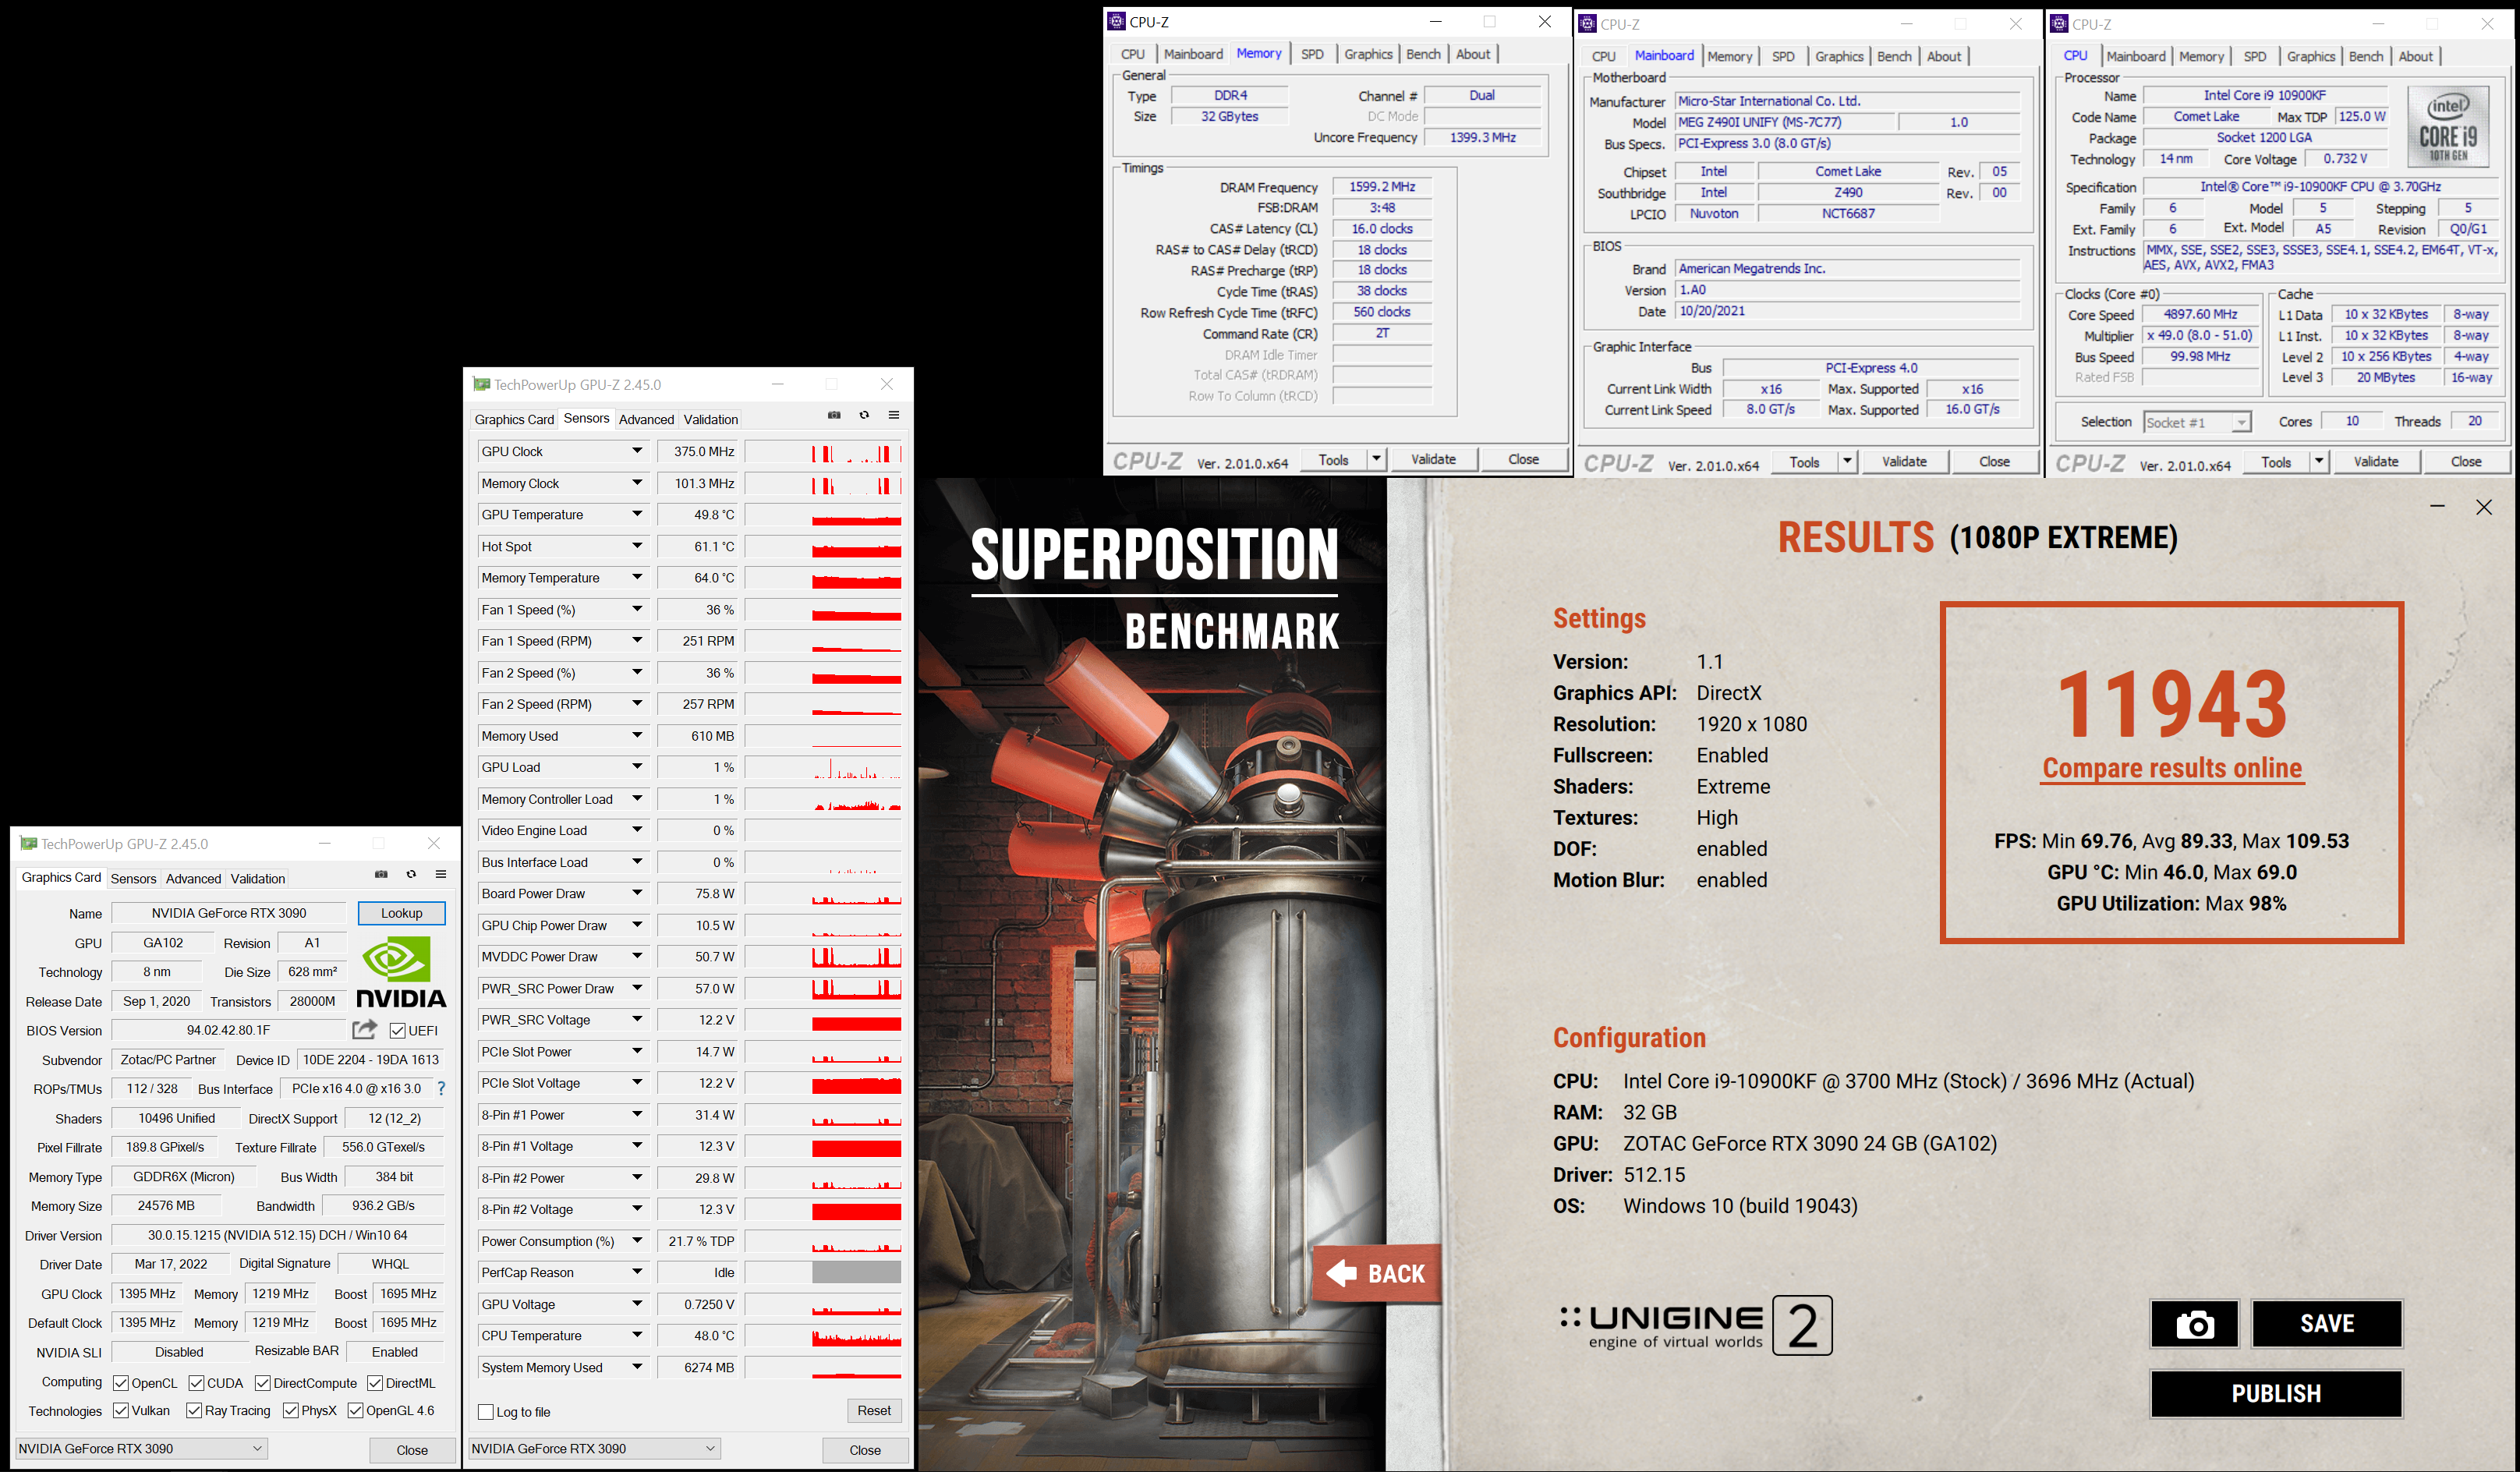
Task: Toggle the DirectCompute checkbox
Action: [x=263, y=1383]
